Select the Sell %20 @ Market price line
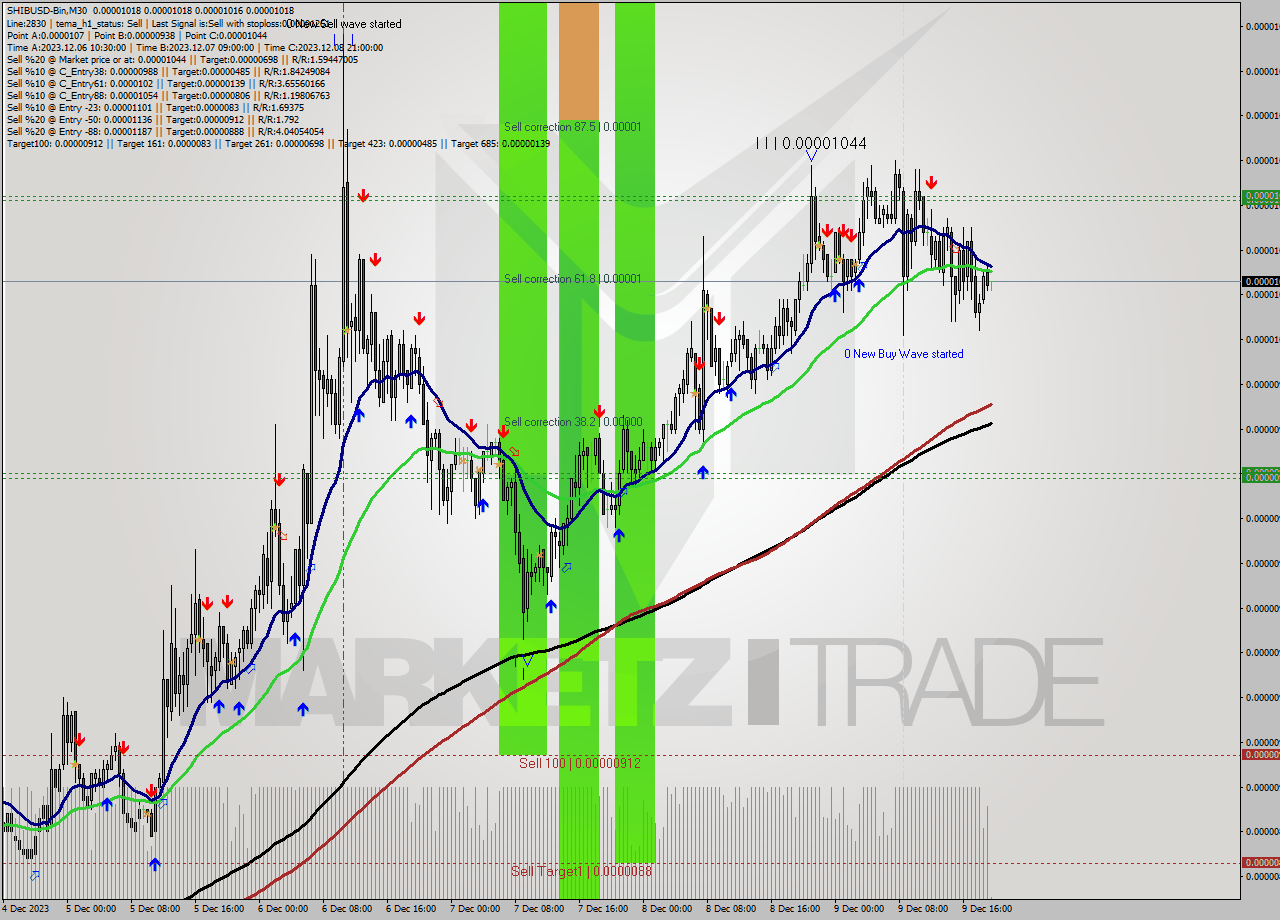1280x920 pixels. point(182,59)
